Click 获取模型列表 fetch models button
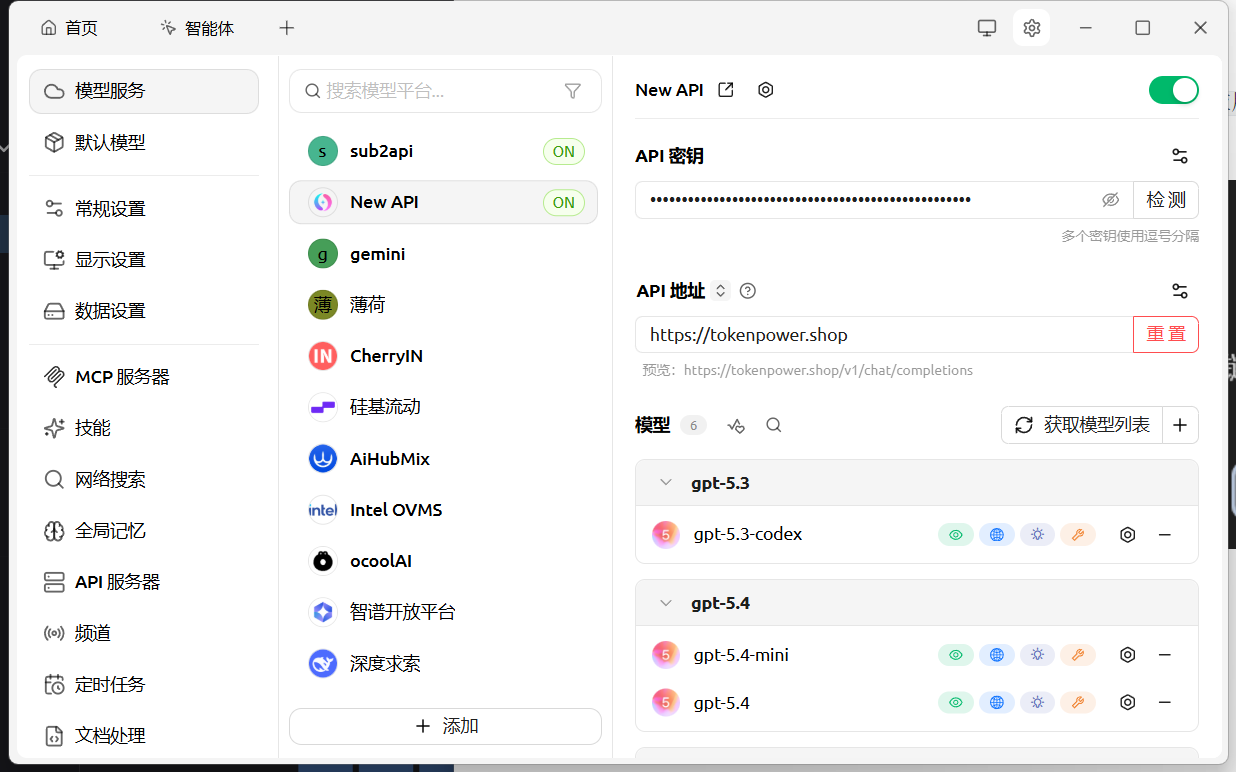1236x772 pixels. 1082,425
